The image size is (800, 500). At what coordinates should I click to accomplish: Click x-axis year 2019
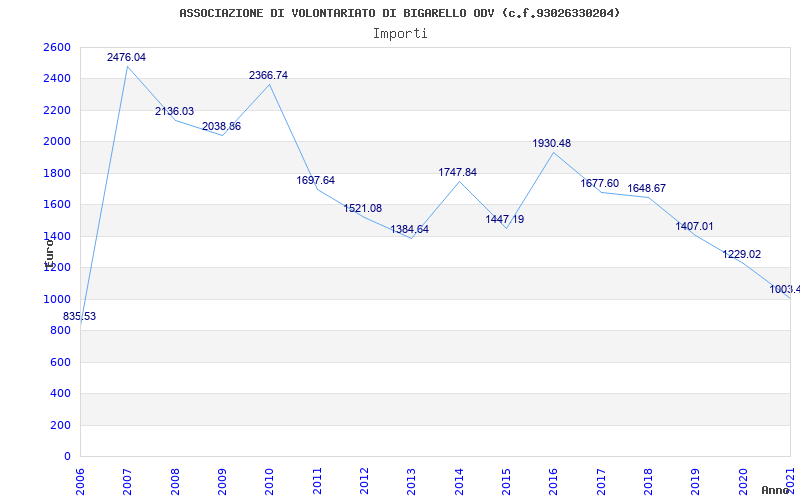[696, 481]
